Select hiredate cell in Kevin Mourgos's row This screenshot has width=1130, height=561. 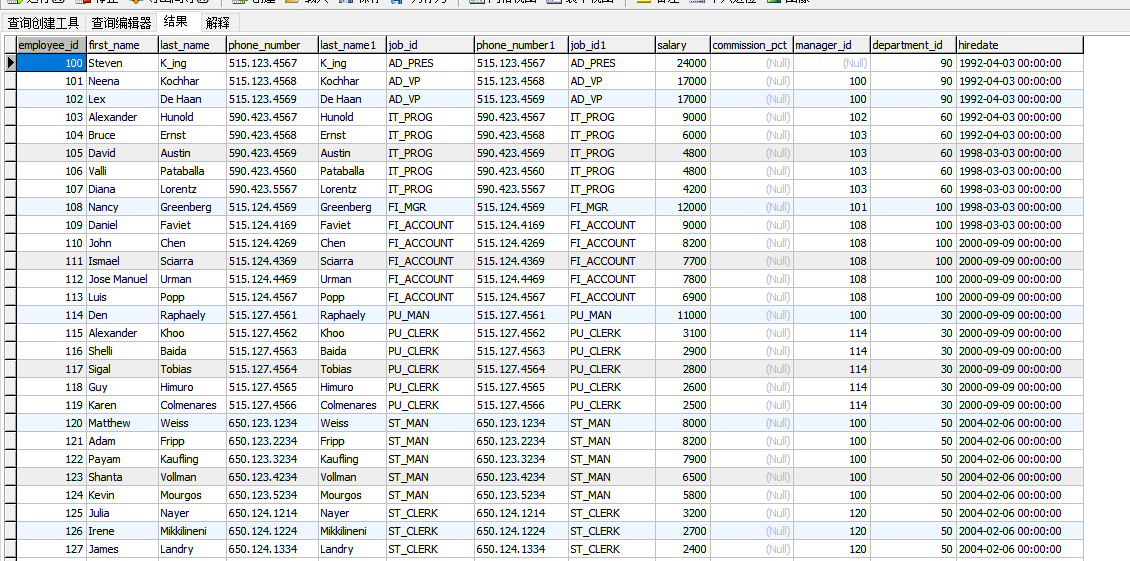pyautogui.click(x=1019, y=495)
